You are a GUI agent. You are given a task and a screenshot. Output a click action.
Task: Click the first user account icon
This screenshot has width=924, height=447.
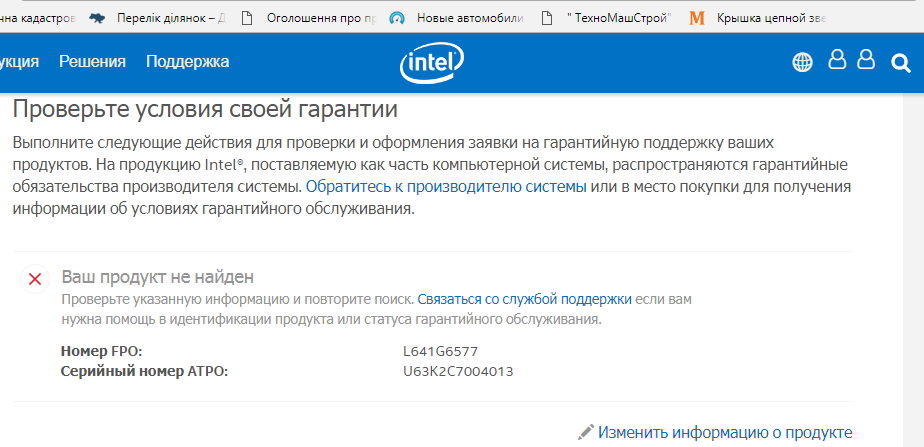[837, 59]
